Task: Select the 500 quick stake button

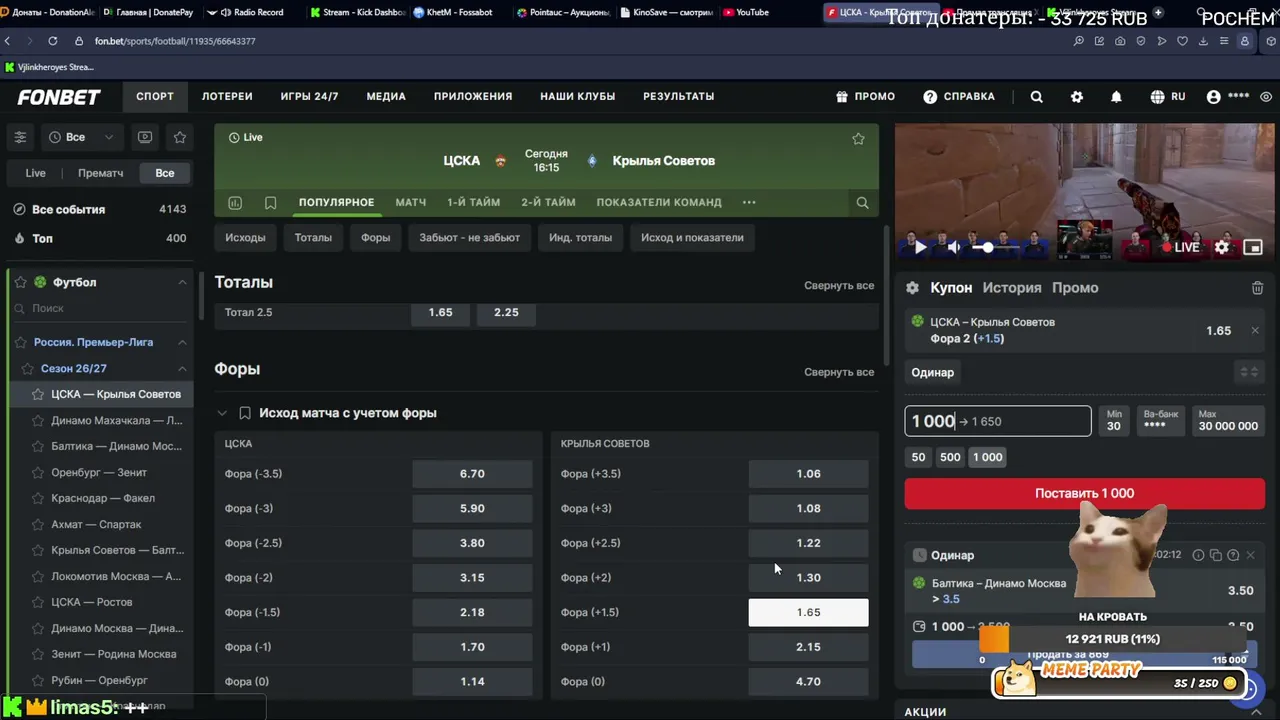Action: pos(950,457)
